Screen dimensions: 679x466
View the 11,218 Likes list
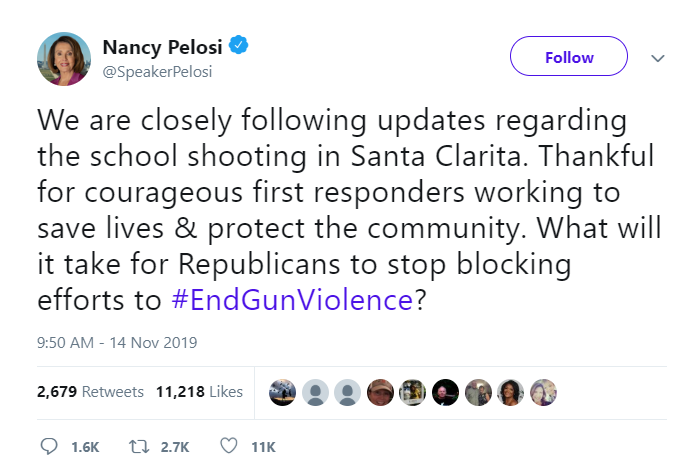[x=199, y=392]
